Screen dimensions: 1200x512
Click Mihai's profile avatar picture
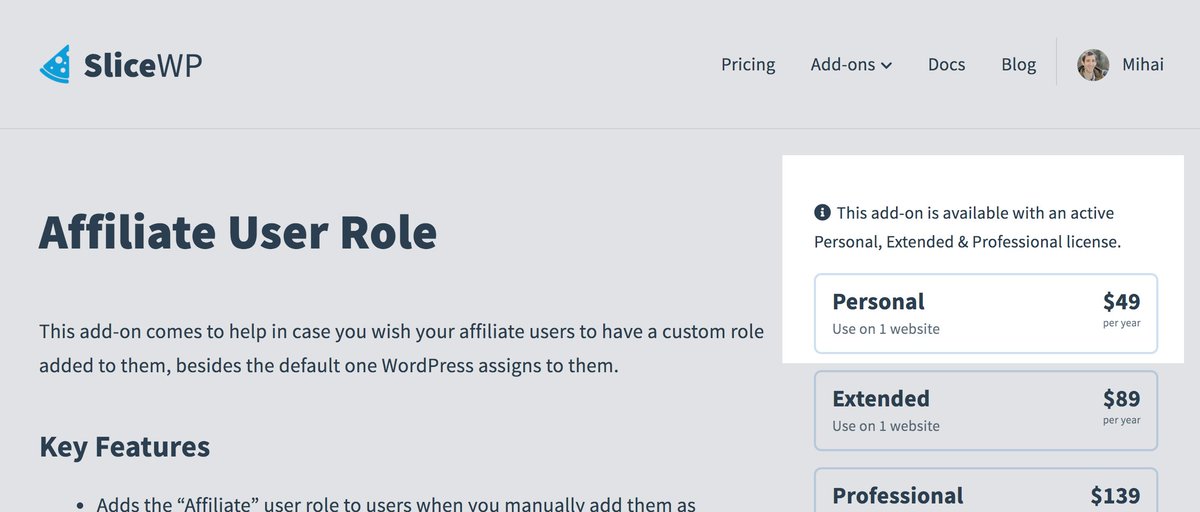click(1093, 65)
